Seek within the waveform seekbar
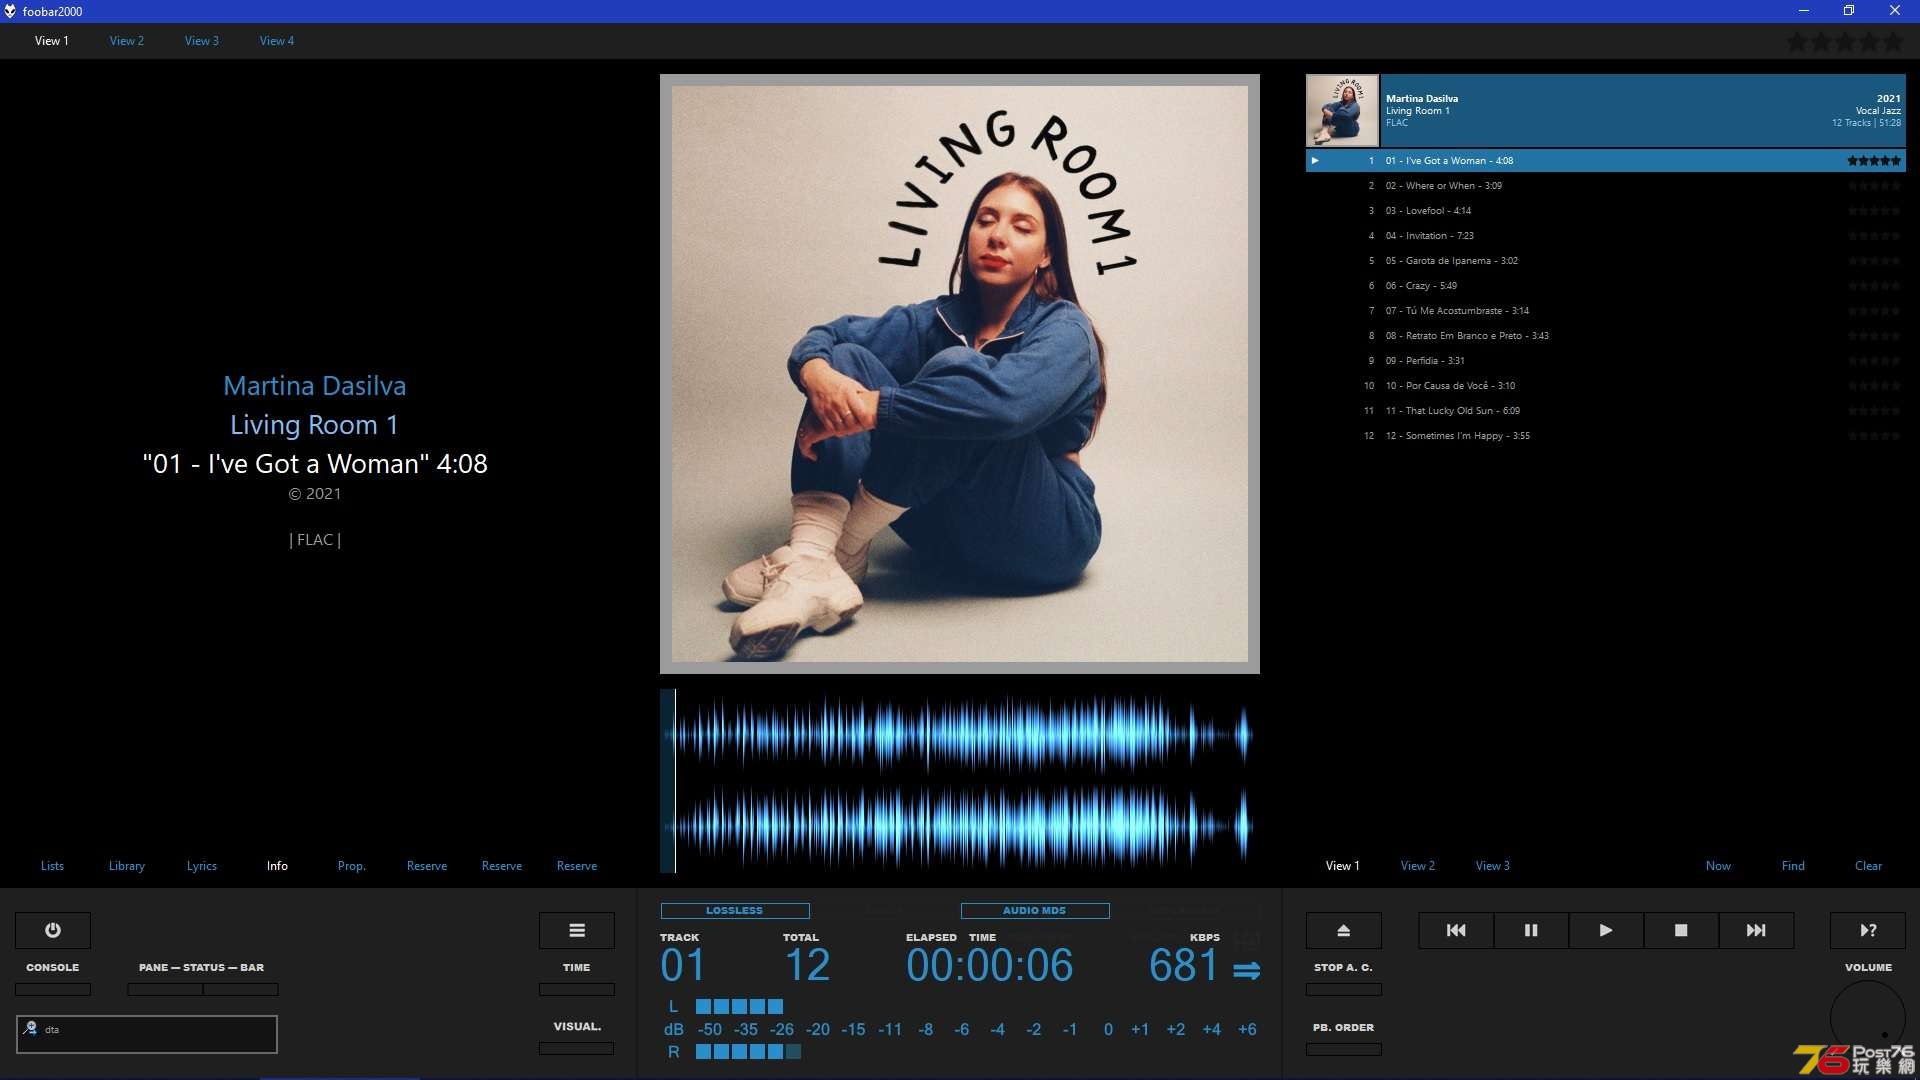The image size is (1920, 1080). coord(960,781)
